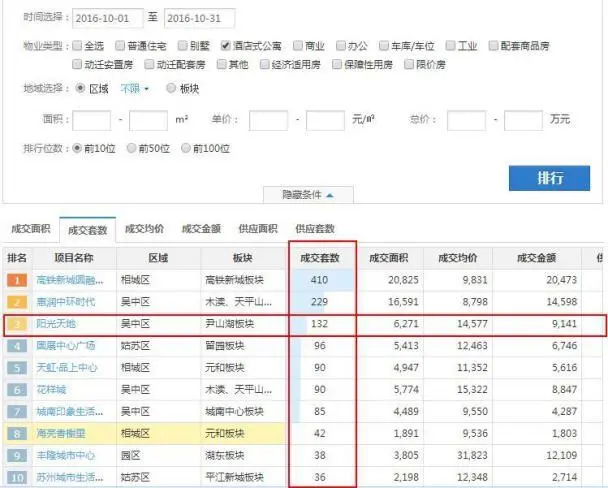Check the 其他 checkbox
Image resolution: width=608 pixels, height=488 pixels.
click(x=221, y=64)
